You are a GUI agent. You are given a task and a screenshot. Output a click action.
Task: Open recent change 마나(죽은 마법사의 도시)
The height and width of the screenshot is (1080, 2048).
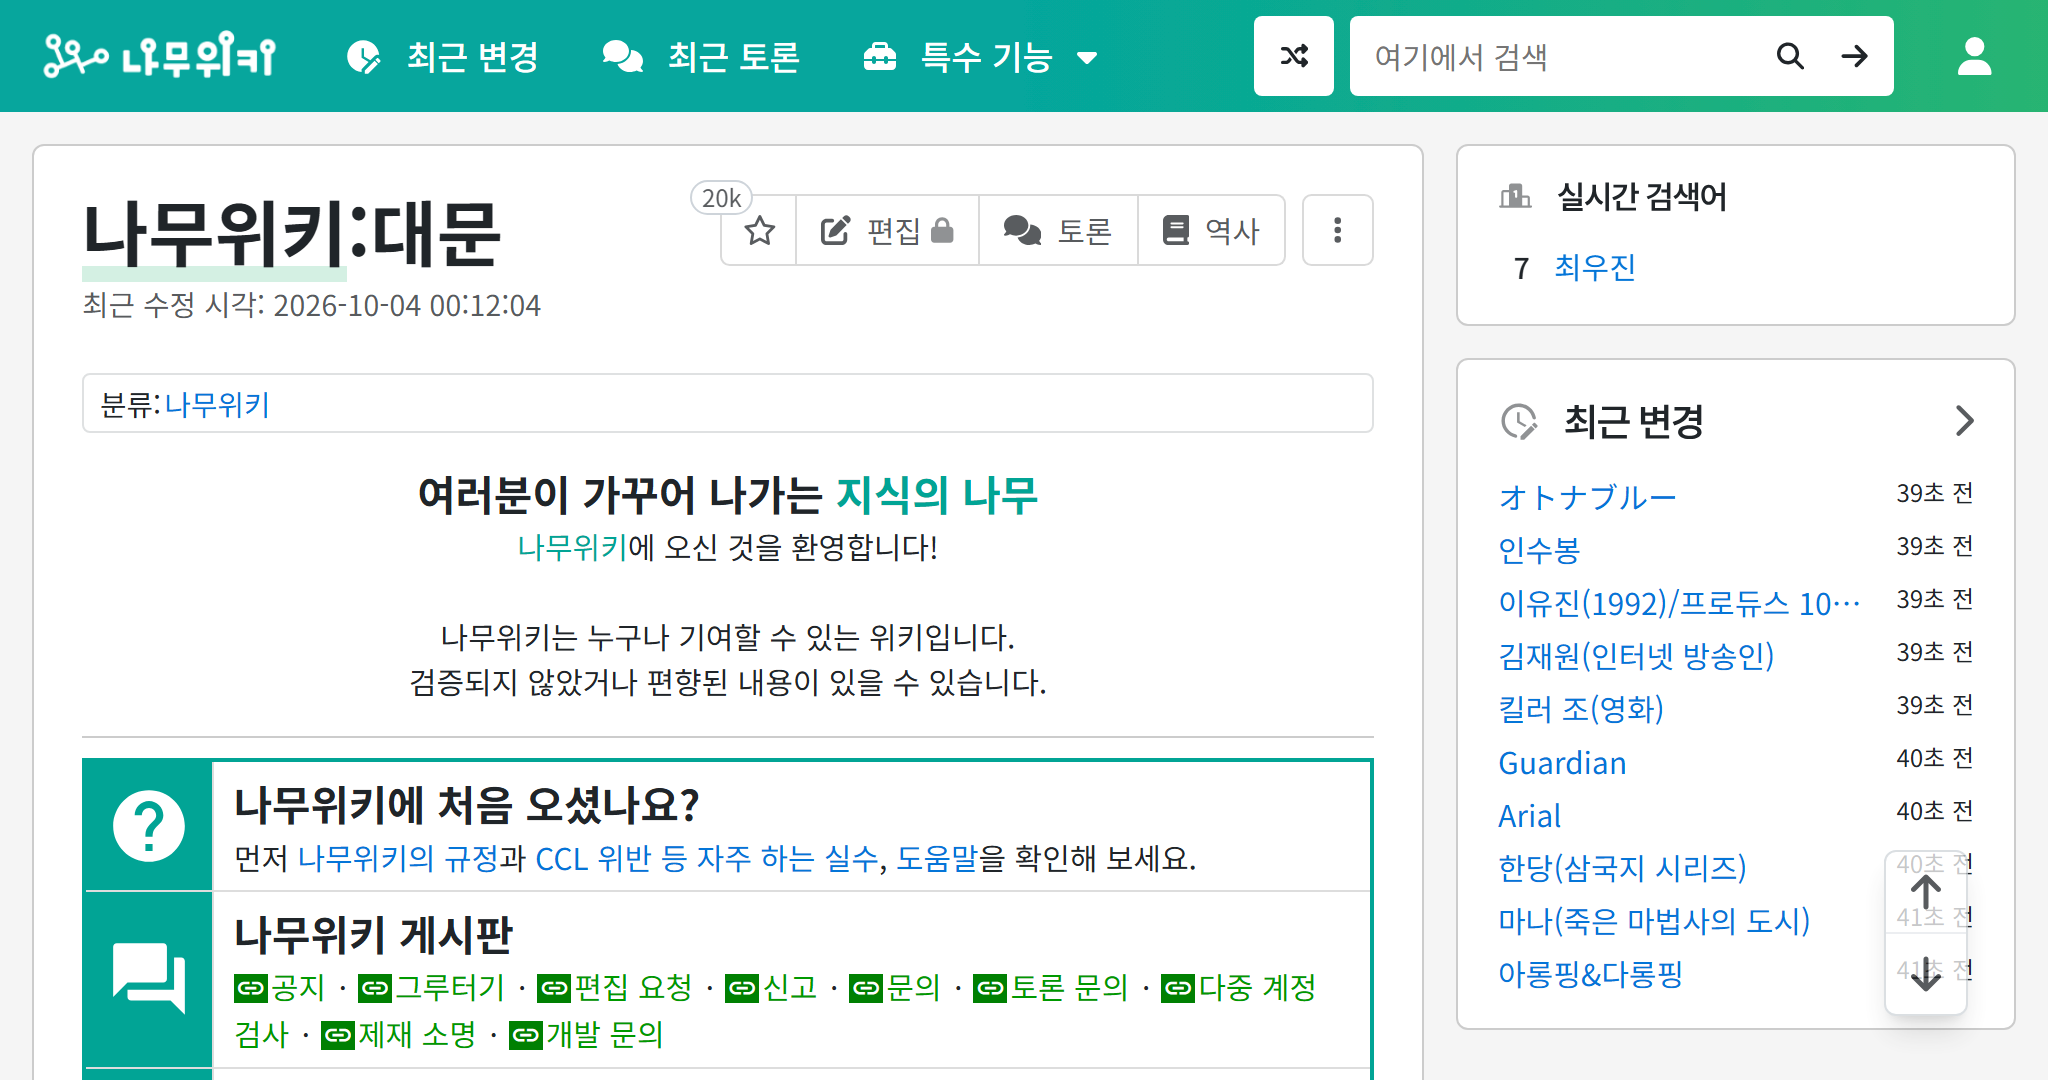point(1654,921)
